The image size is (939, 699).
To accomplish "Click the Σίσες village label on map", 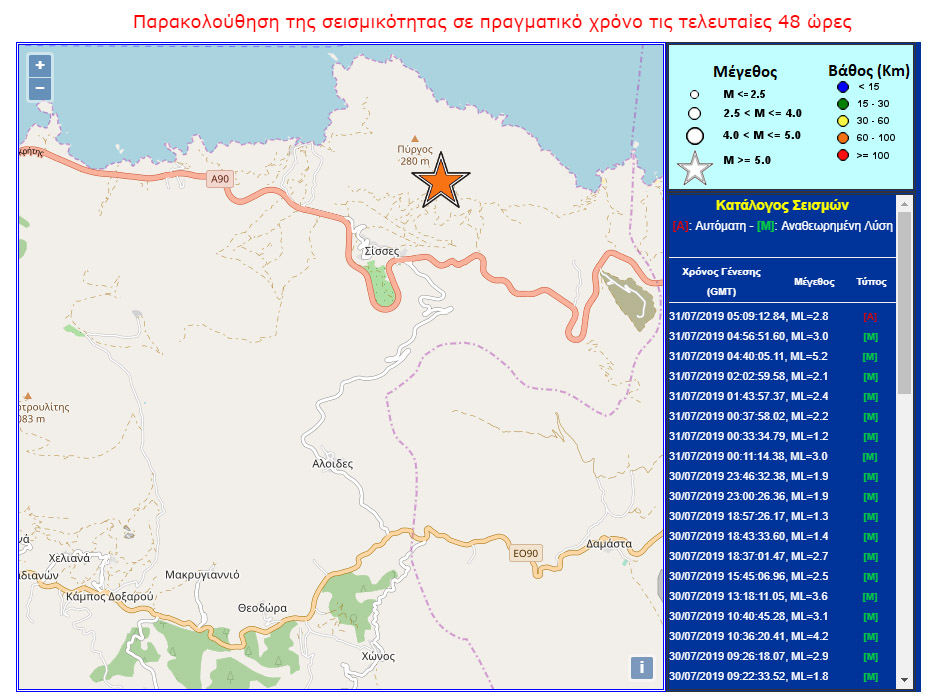I will 382,251.
